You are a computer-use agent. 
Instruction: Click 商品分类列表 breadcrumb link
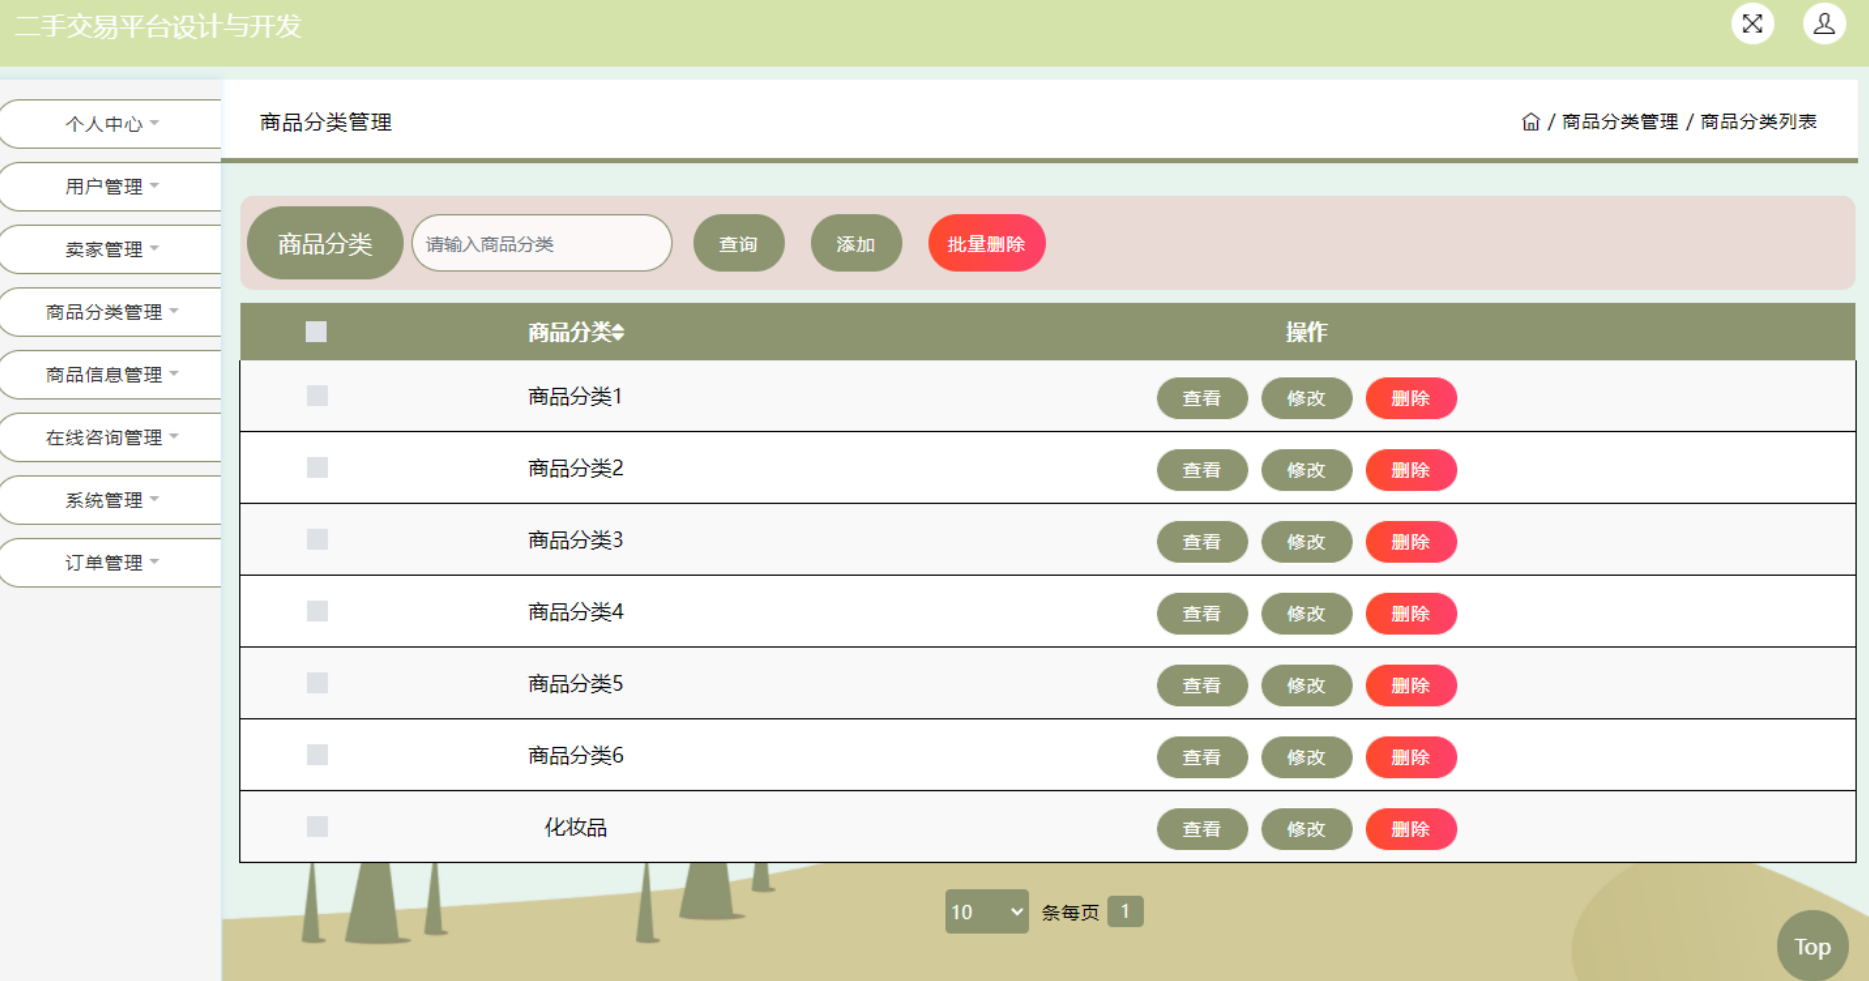click(1759, 122)
